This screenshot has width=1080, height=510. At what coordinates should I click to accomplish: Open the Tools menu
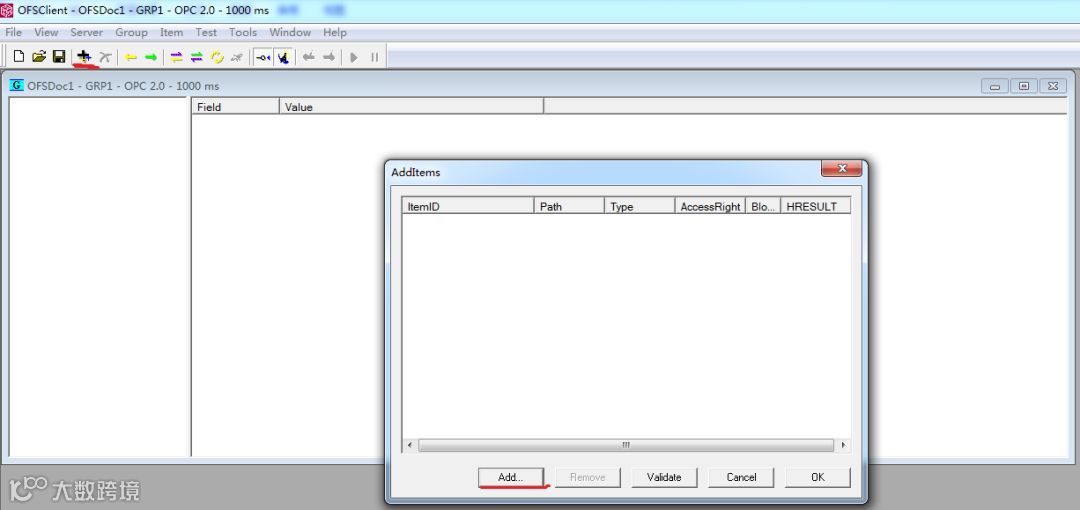(x=243, y=32)
